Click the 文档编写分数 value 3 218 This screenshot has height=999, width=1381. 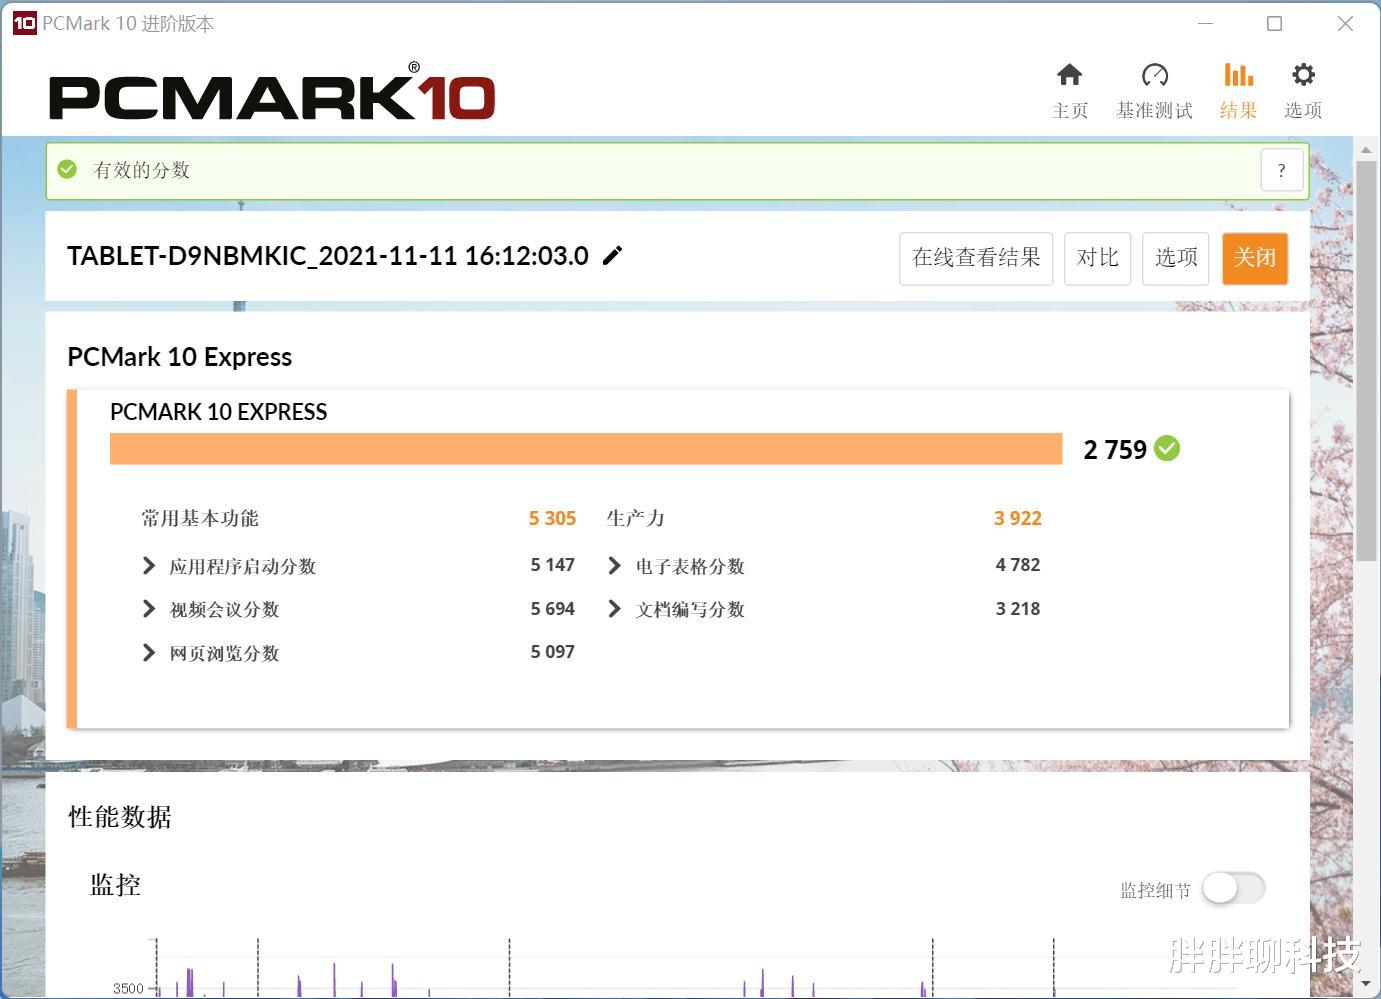click(1018, 609)
